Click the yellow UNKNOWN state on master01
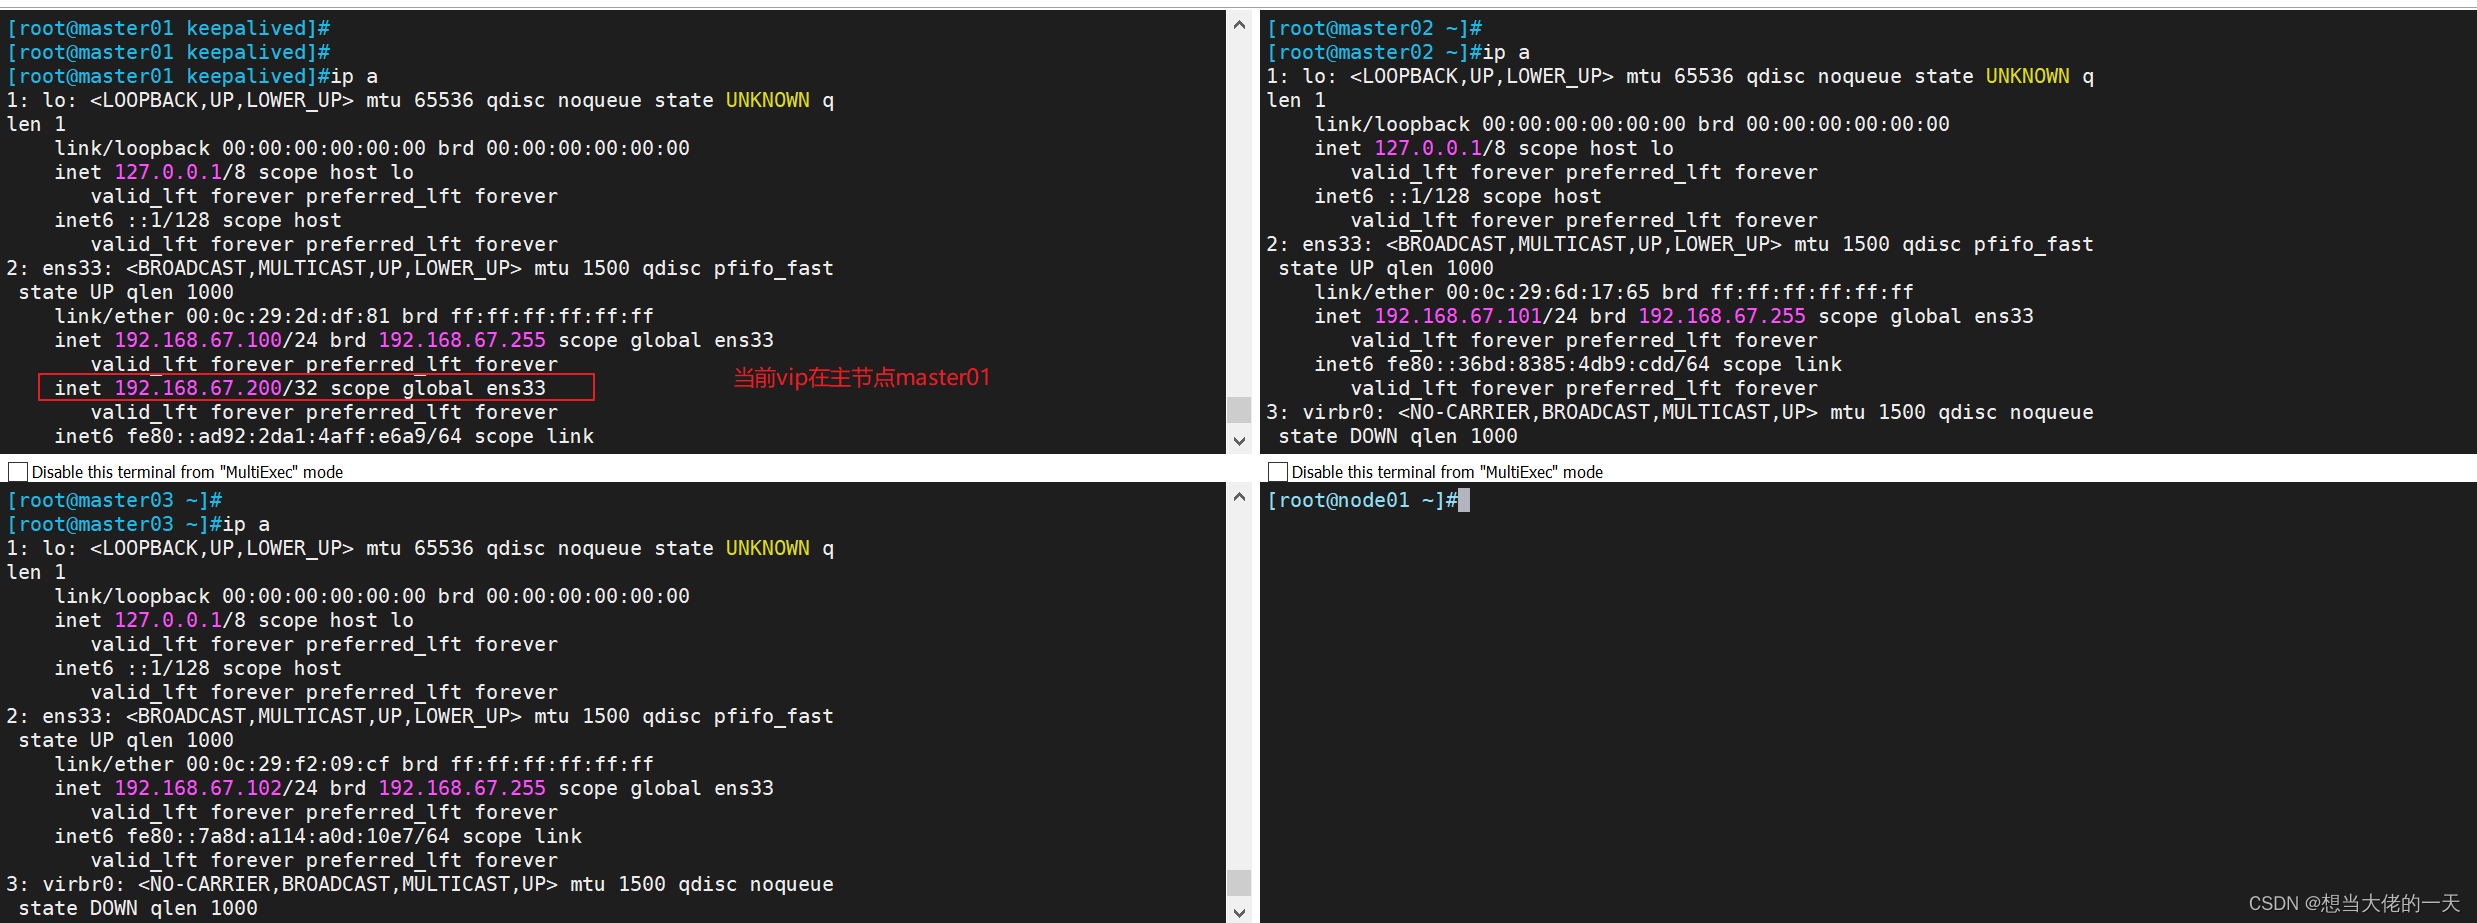 pos(768,100)
